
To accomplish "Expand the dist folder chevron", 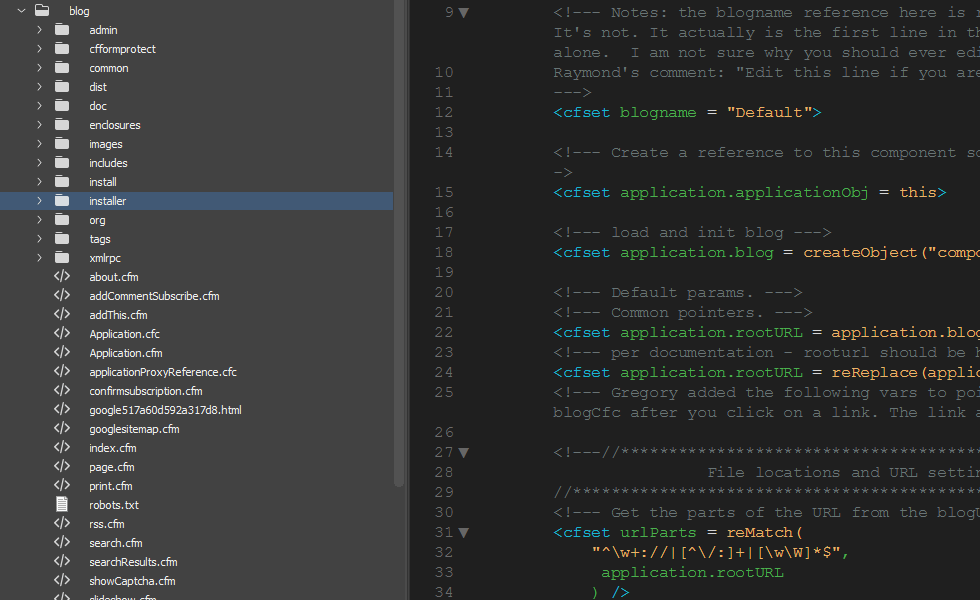I will [39, 87].
